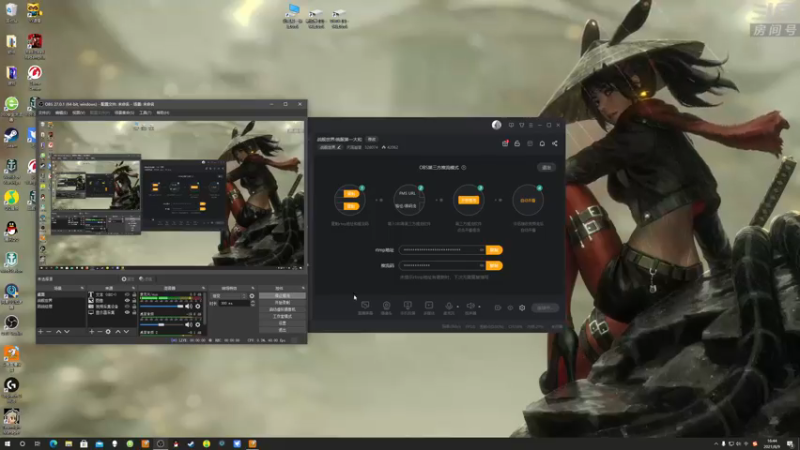Pop out the OBS scenes dock panel
Viewport: 800px width, 450px height.
coord(82,288)
